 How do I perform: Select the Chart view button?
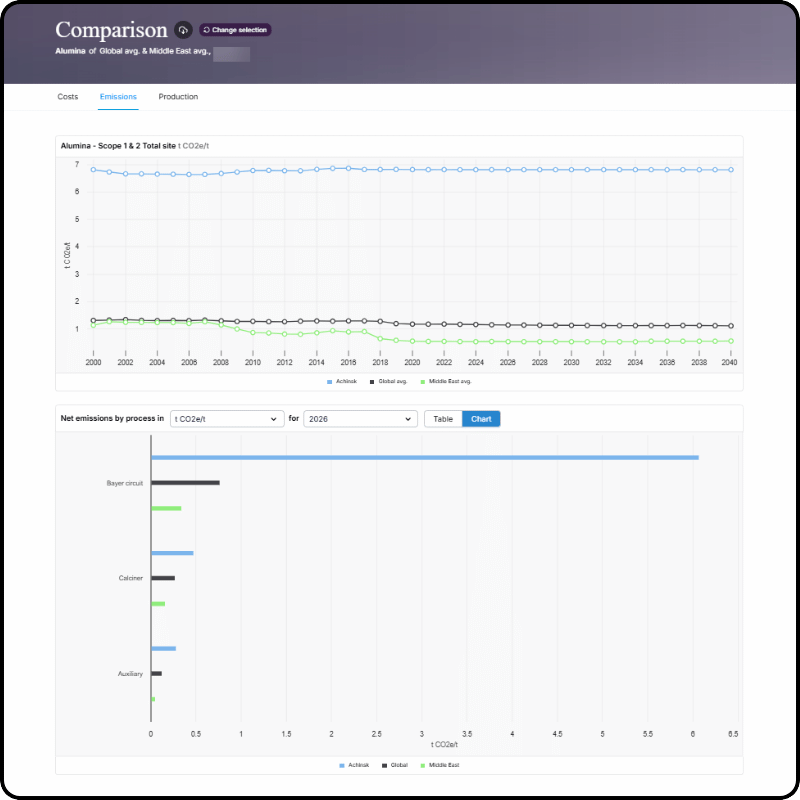click(x=481, y=419)
